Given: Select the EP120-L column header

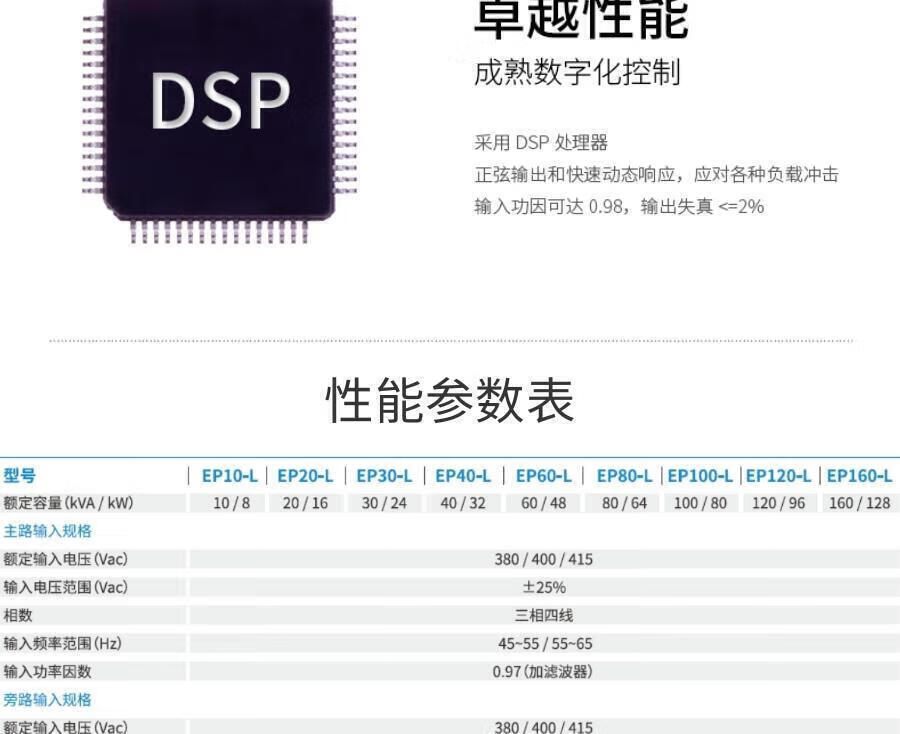Looking at the screenshot, I should (x=778, y=475).
